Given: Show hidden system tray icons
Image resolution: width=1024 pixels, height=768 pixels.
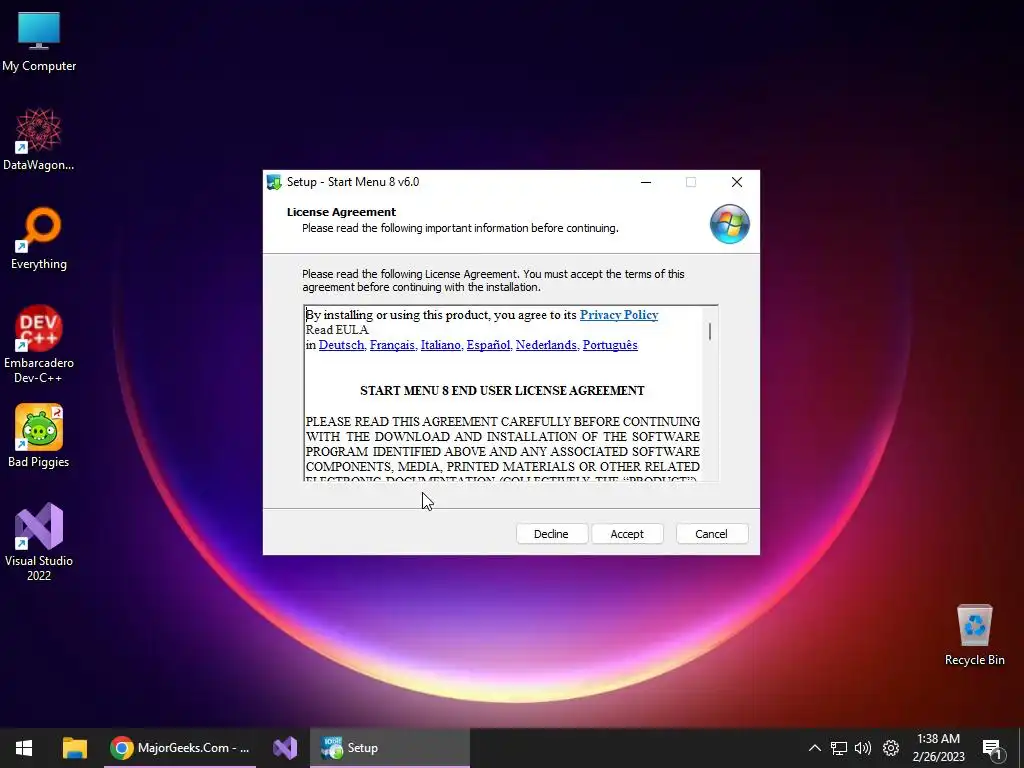Looking at the screenshot, I should (x=814, y=748).
